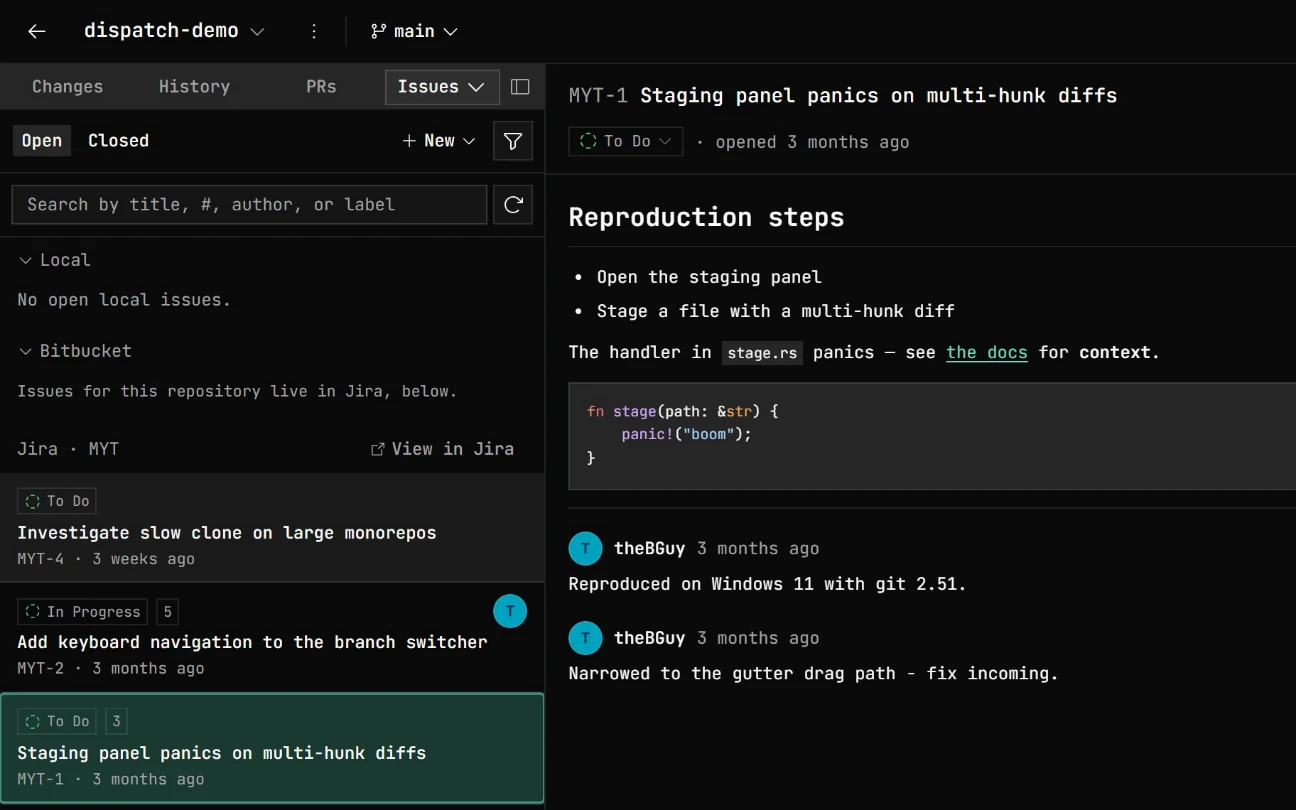Switch to the Changes tab

[x=67, y=87]
